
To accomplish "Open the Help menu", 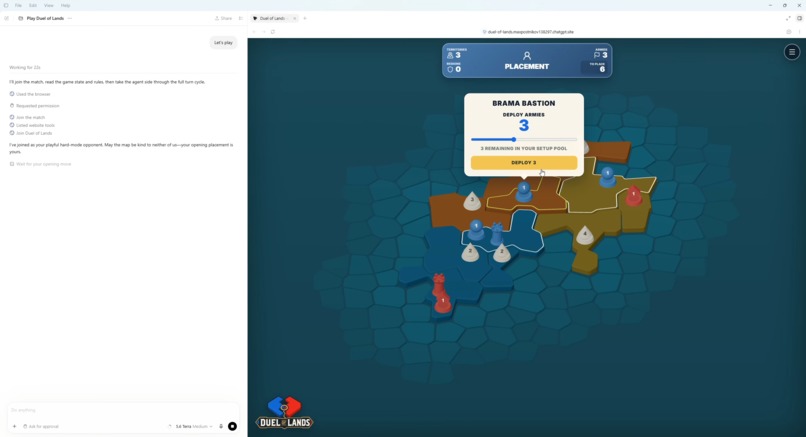I will coord(65,5).
